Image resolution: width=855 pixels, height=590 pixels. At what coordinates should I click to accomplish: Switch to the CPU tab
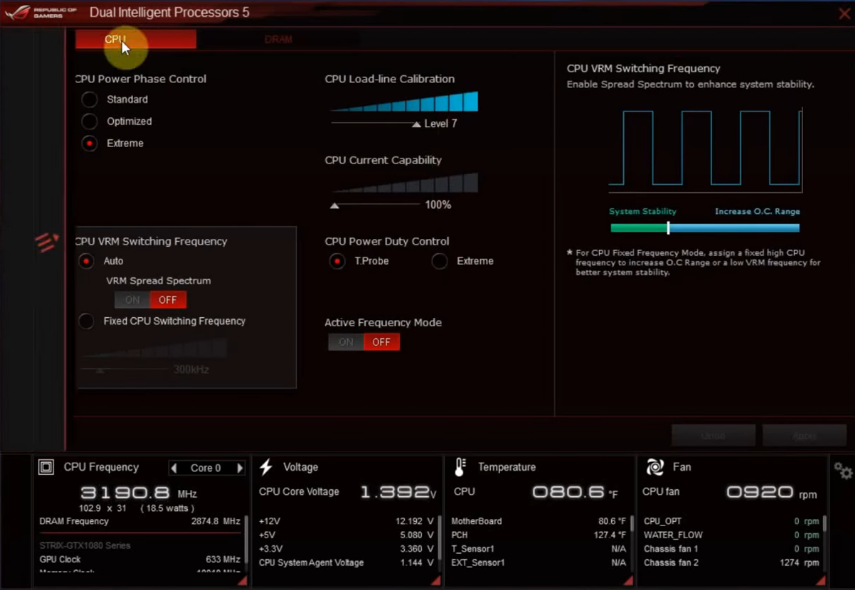tap(136, 39)
